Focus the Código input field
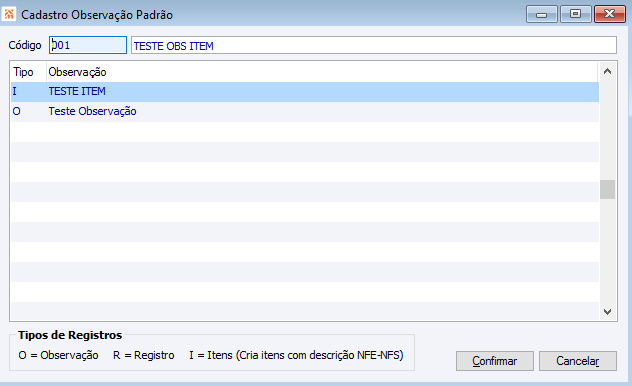 tap(88, 45)
